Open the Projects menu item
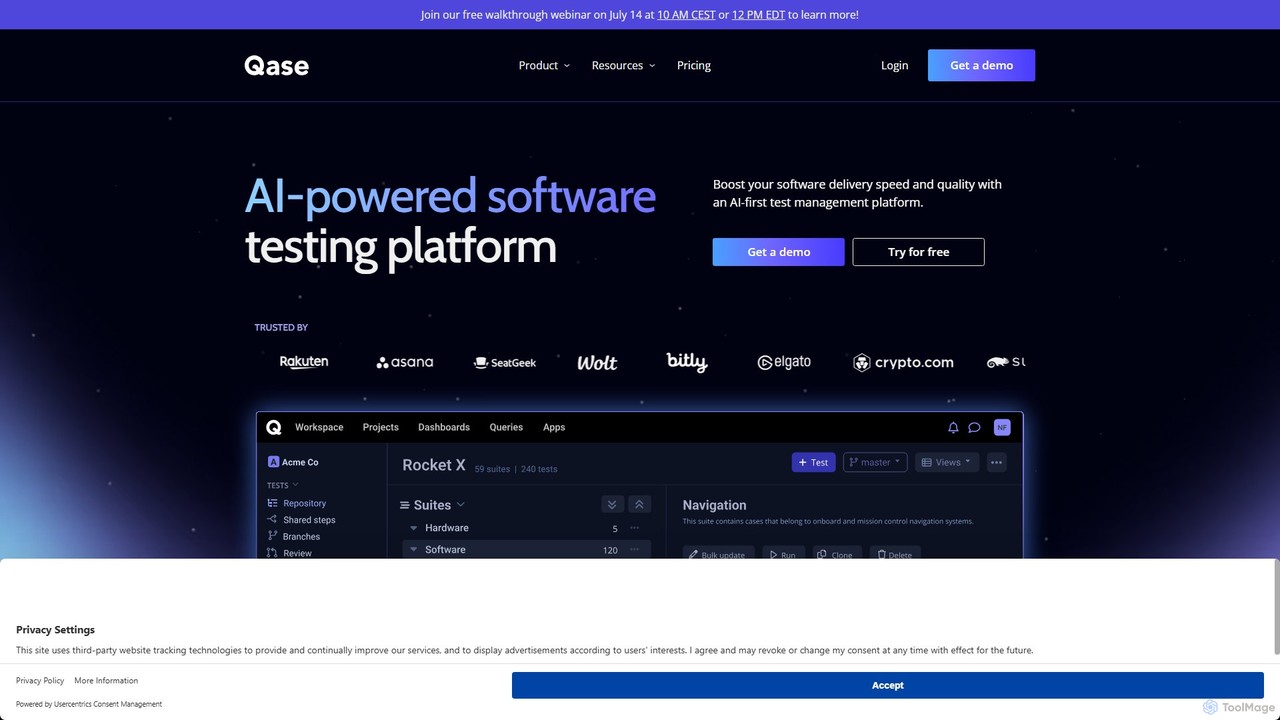Image resolution: width=1280 pixels, height=720 pixels. pyautogui.click(x=381, y=427)
